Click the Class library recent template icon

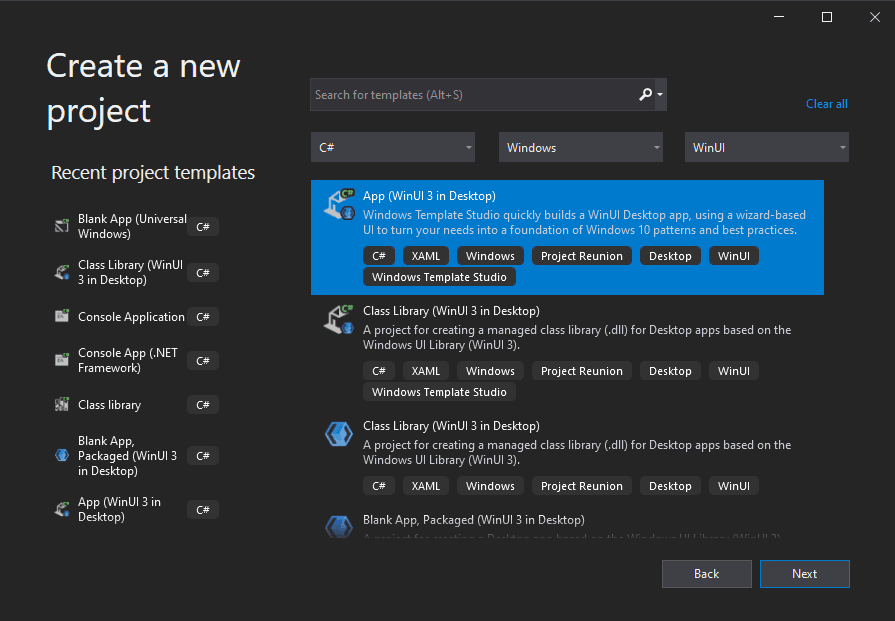coord(61,405)
